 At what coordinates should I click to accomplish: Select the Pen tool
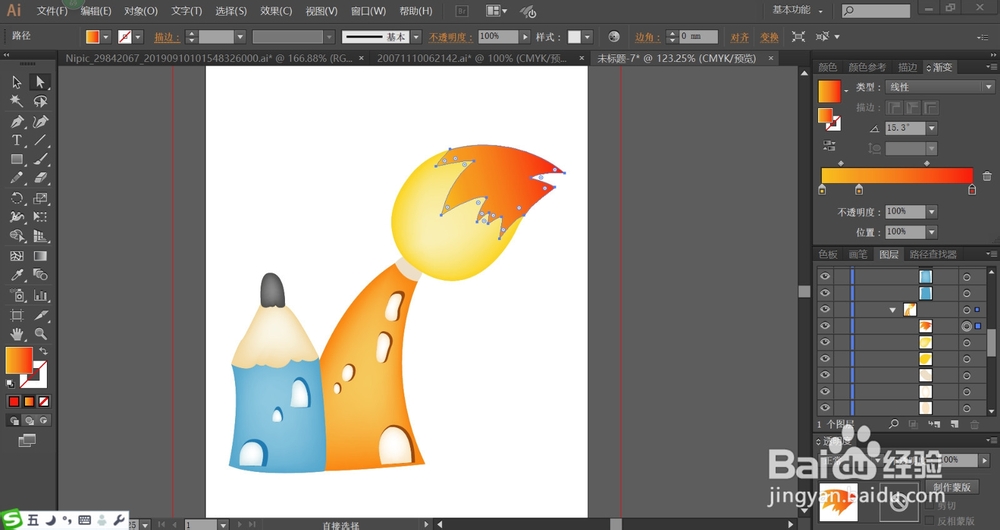tap(17, 121)
